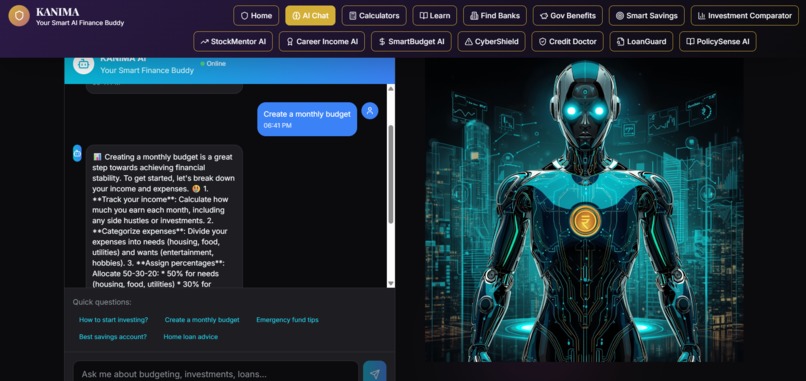
Task: Choose 'Create a monthly budget' quick question
Action: 202,320
